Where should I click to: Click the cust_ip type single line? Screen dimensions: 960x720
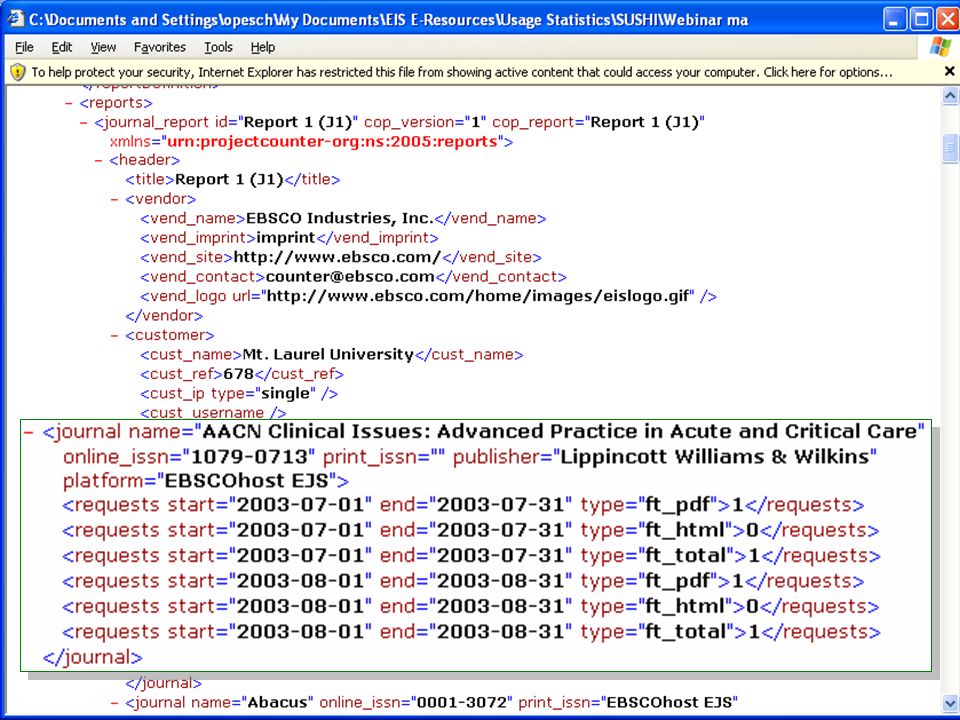239,394
